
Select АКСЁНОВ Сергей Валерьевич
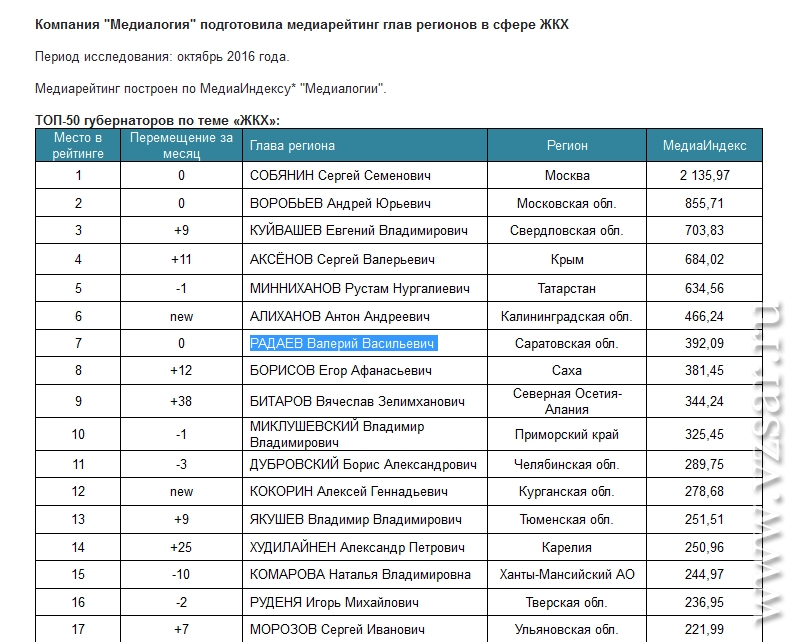(x=342, y=259)
